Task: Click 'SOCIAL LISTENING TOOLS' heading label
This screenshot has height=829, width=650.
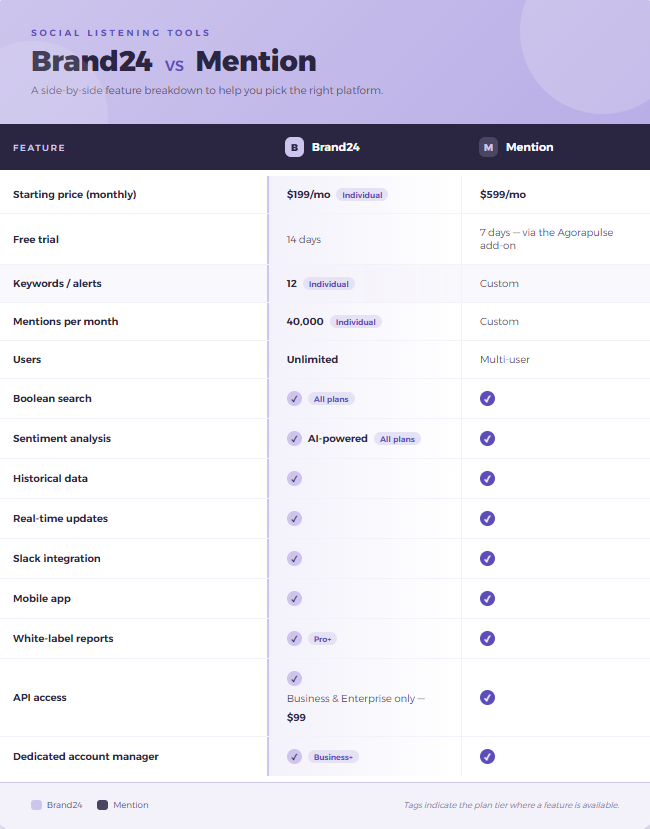Action: pos(121,33)
